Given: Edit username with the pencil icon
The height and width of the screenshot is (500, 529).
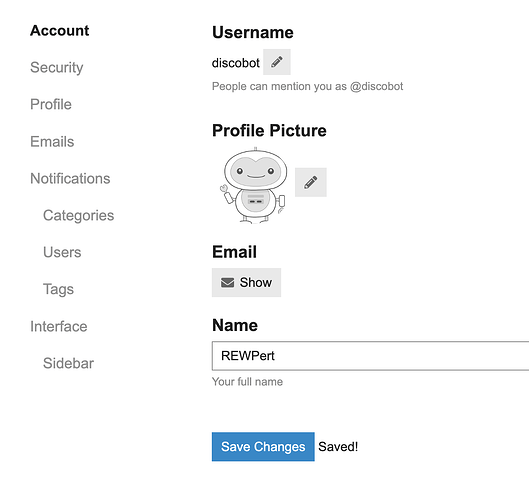Looking at the screenshot, I should point(277,62).
